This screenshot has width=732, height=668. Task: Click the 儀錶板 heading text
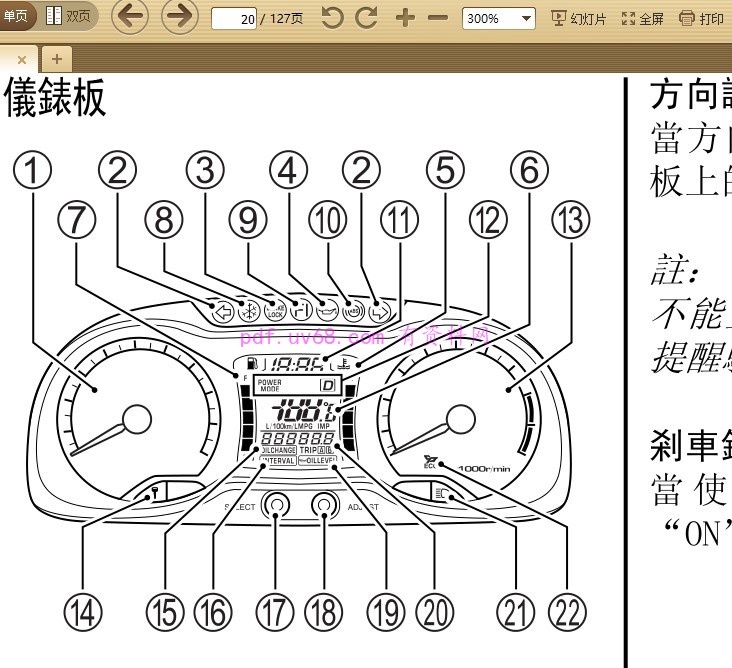point(56,100)
